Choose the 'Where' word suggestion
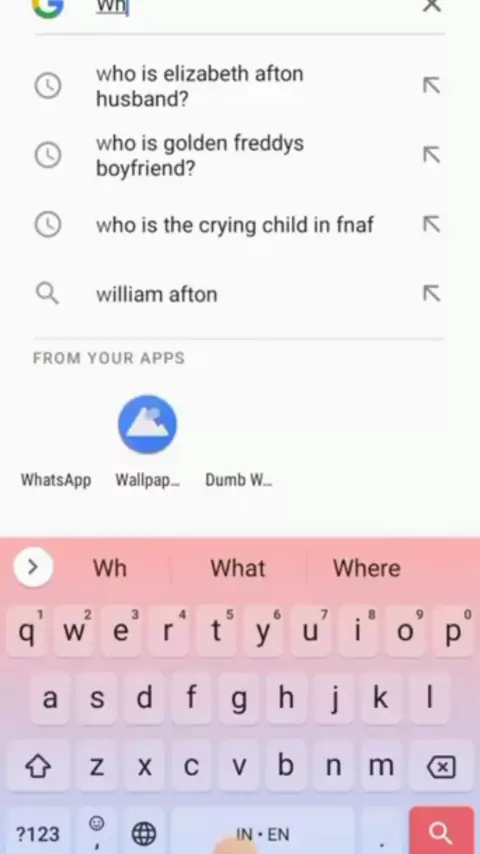 [x=367, y=568]
